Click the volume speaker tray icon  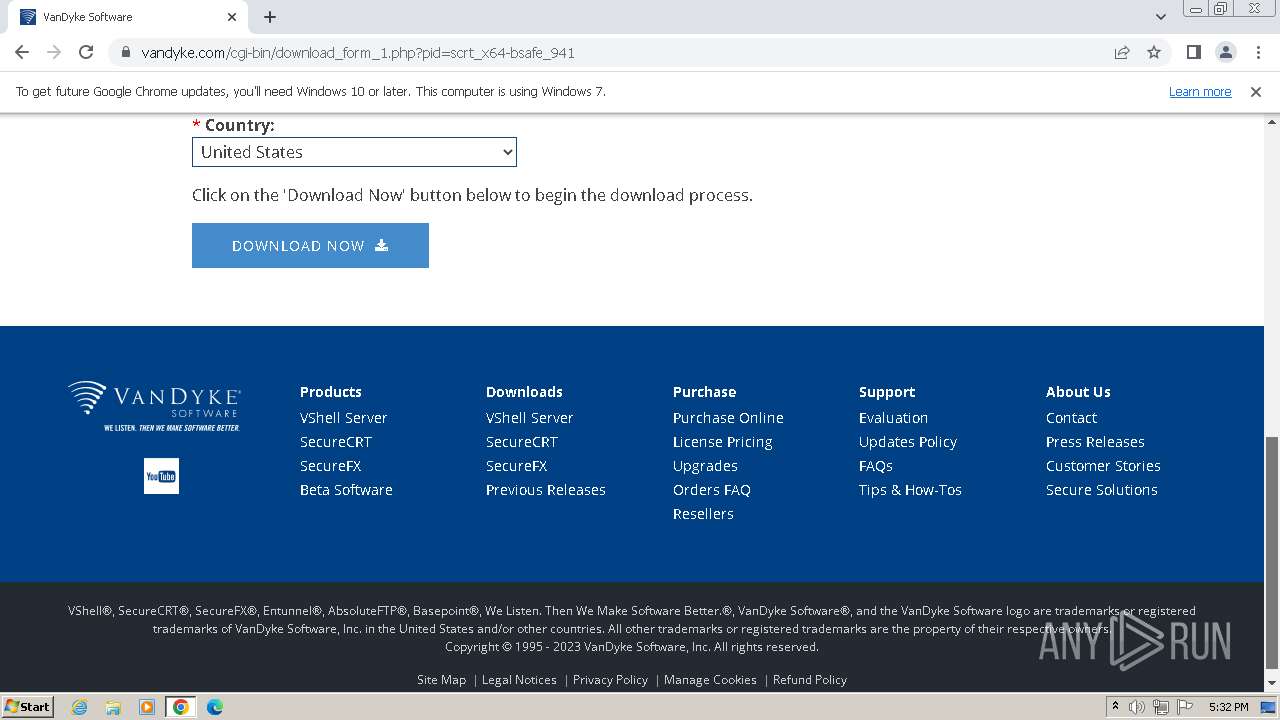coord(1137,707)
